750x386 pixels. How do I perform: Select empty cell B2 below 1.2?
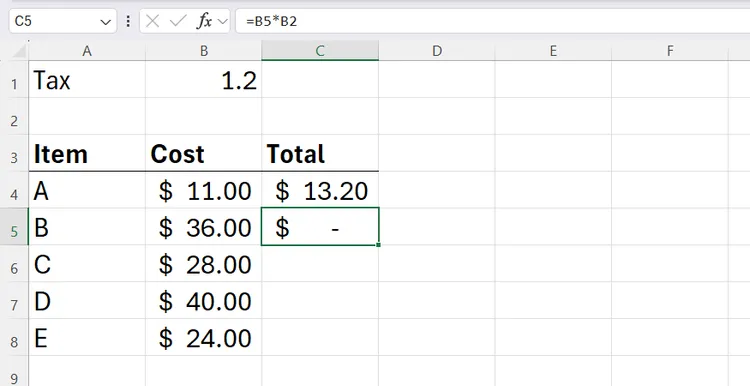pyautogui.click(x=204, y=116)
